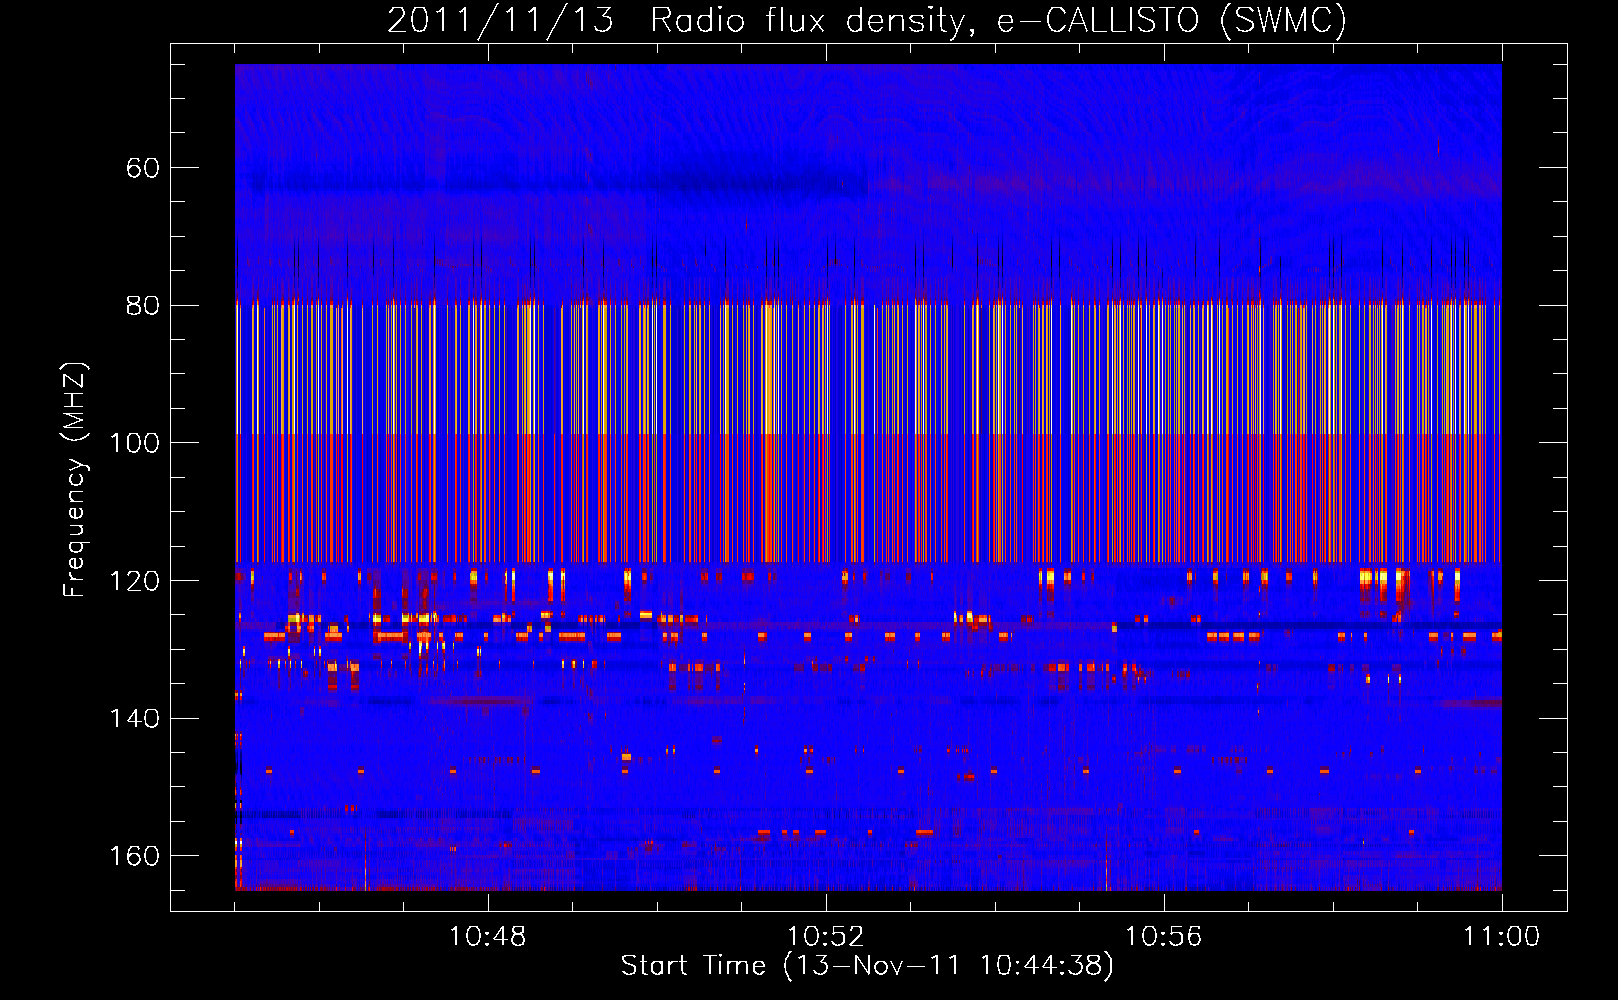Click the 160 frequency tick label
1618x1000 pixels.
pos(135,856)
